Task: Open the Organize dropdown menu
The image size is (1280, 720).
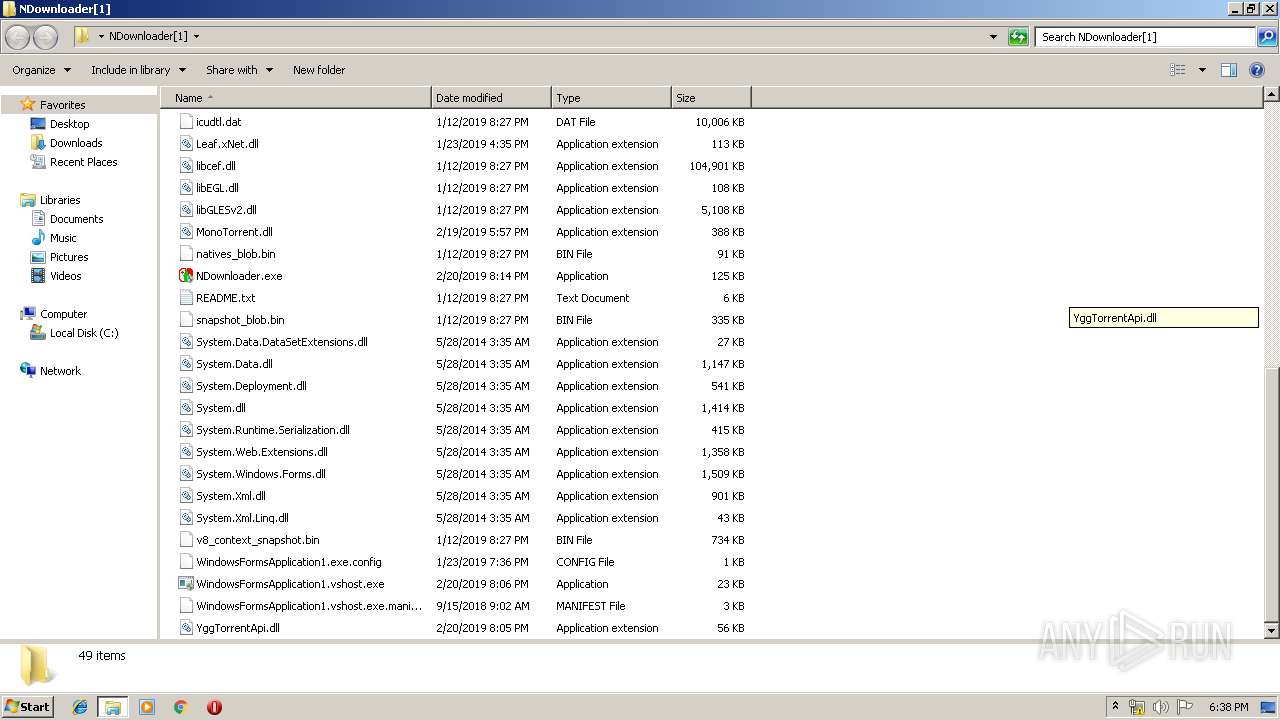Action: coord(41,70)
